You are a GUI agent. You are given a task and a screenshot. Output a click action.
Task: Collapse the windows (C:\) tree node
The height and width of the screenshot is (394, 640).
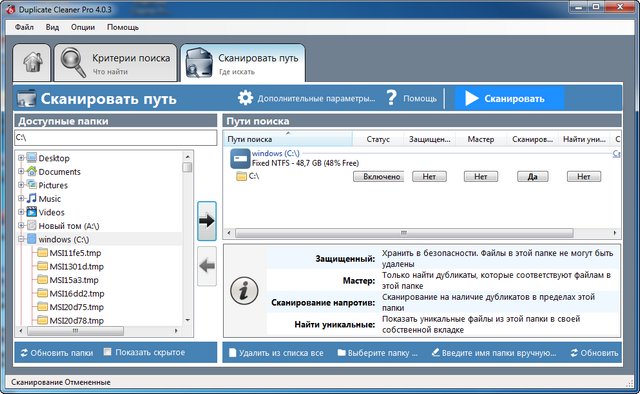(21, 239)
